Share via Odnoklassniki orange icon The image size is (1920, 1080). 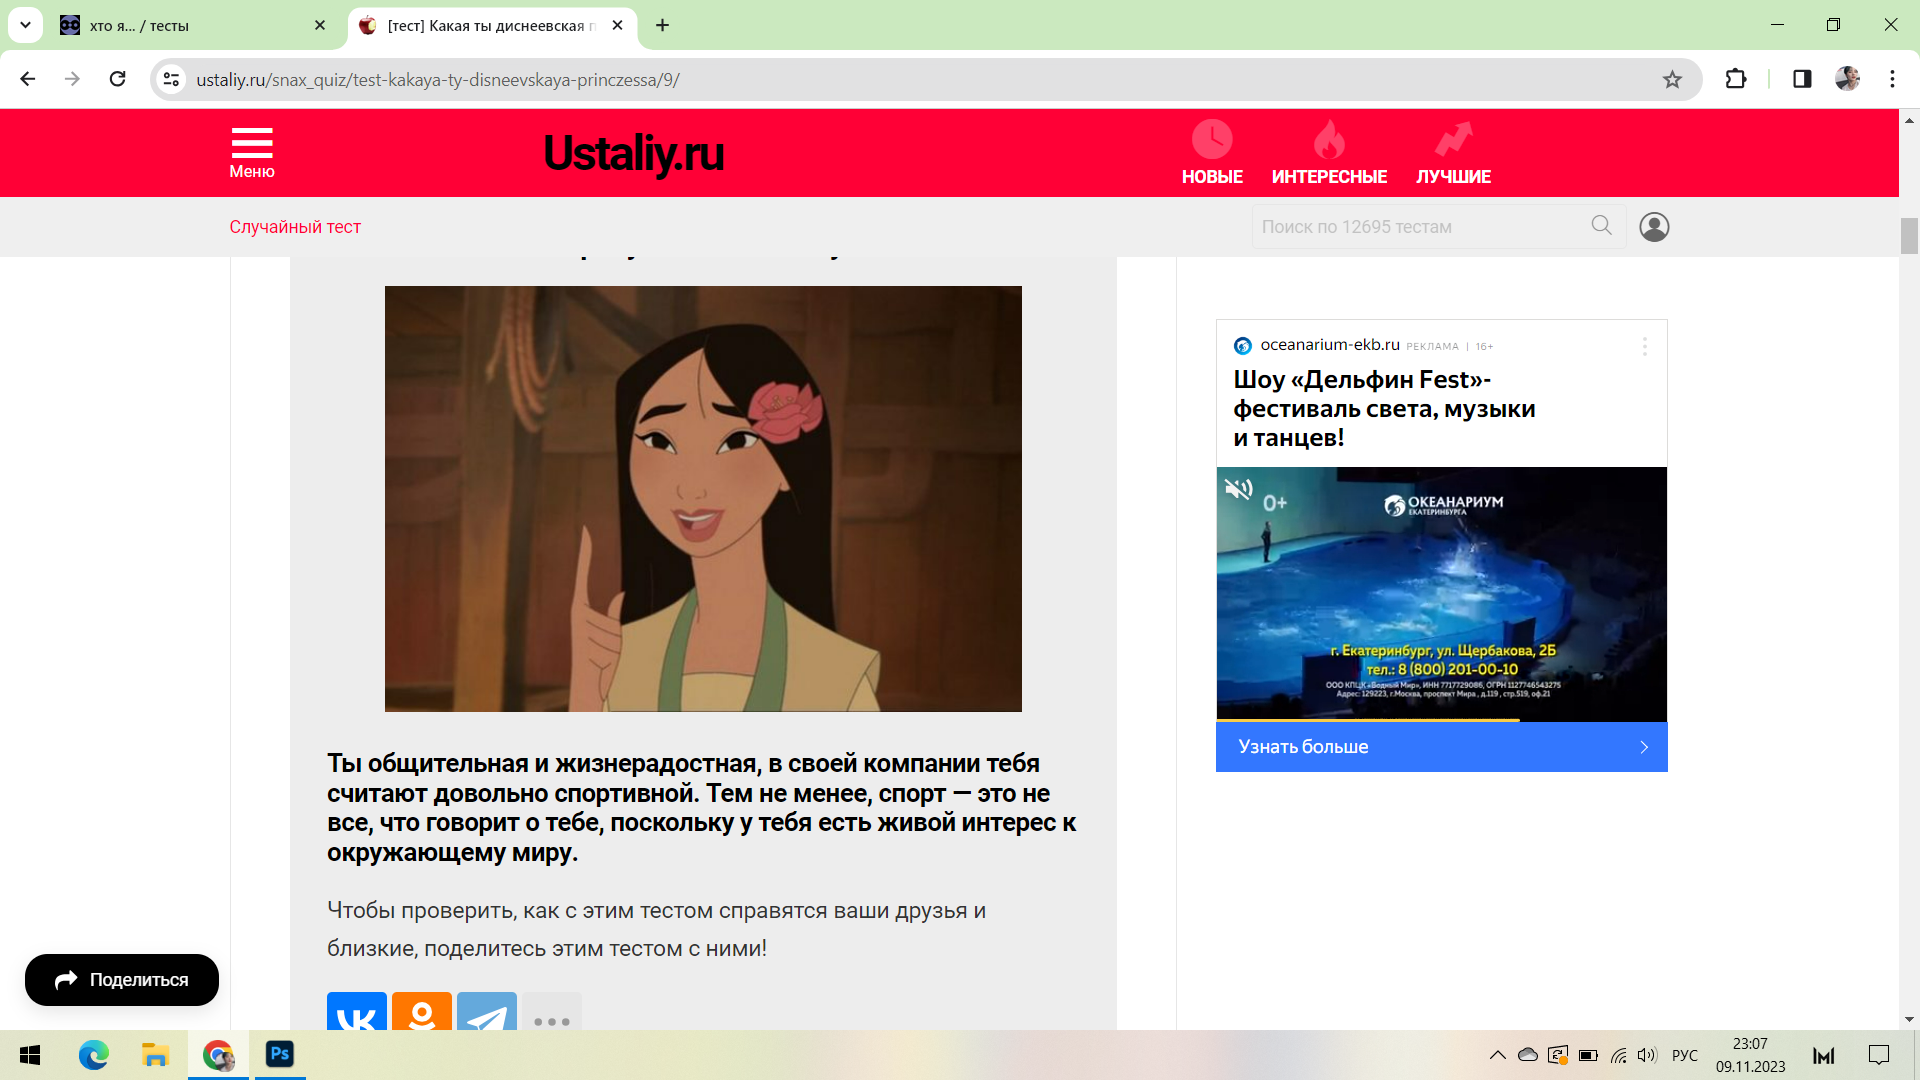pyautogui.click(x=422, y=1011)
